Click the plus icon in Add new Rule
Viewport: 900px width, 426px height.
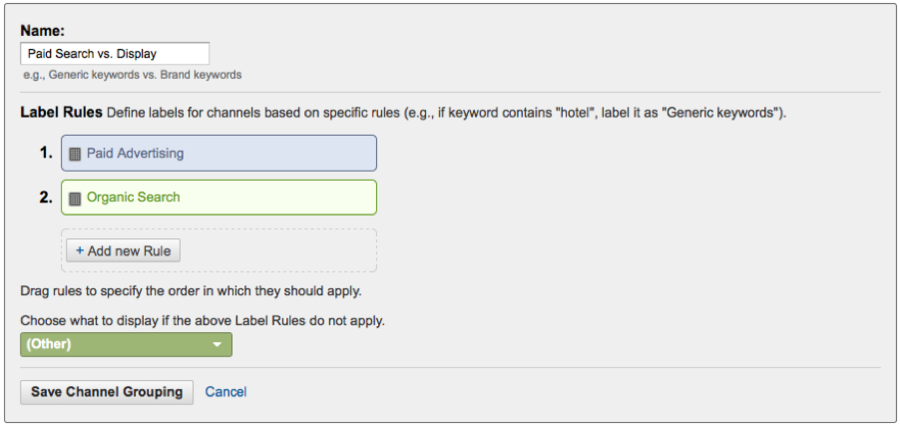tap(80, 250)
